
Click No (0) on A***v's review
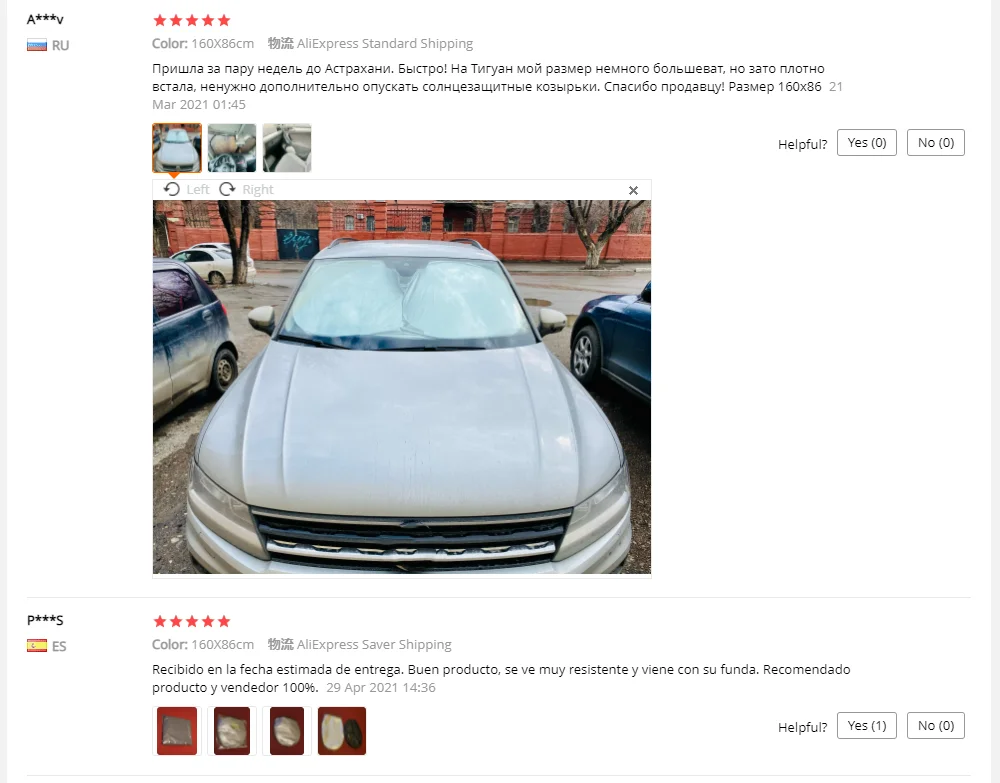(x=936, y=143)
